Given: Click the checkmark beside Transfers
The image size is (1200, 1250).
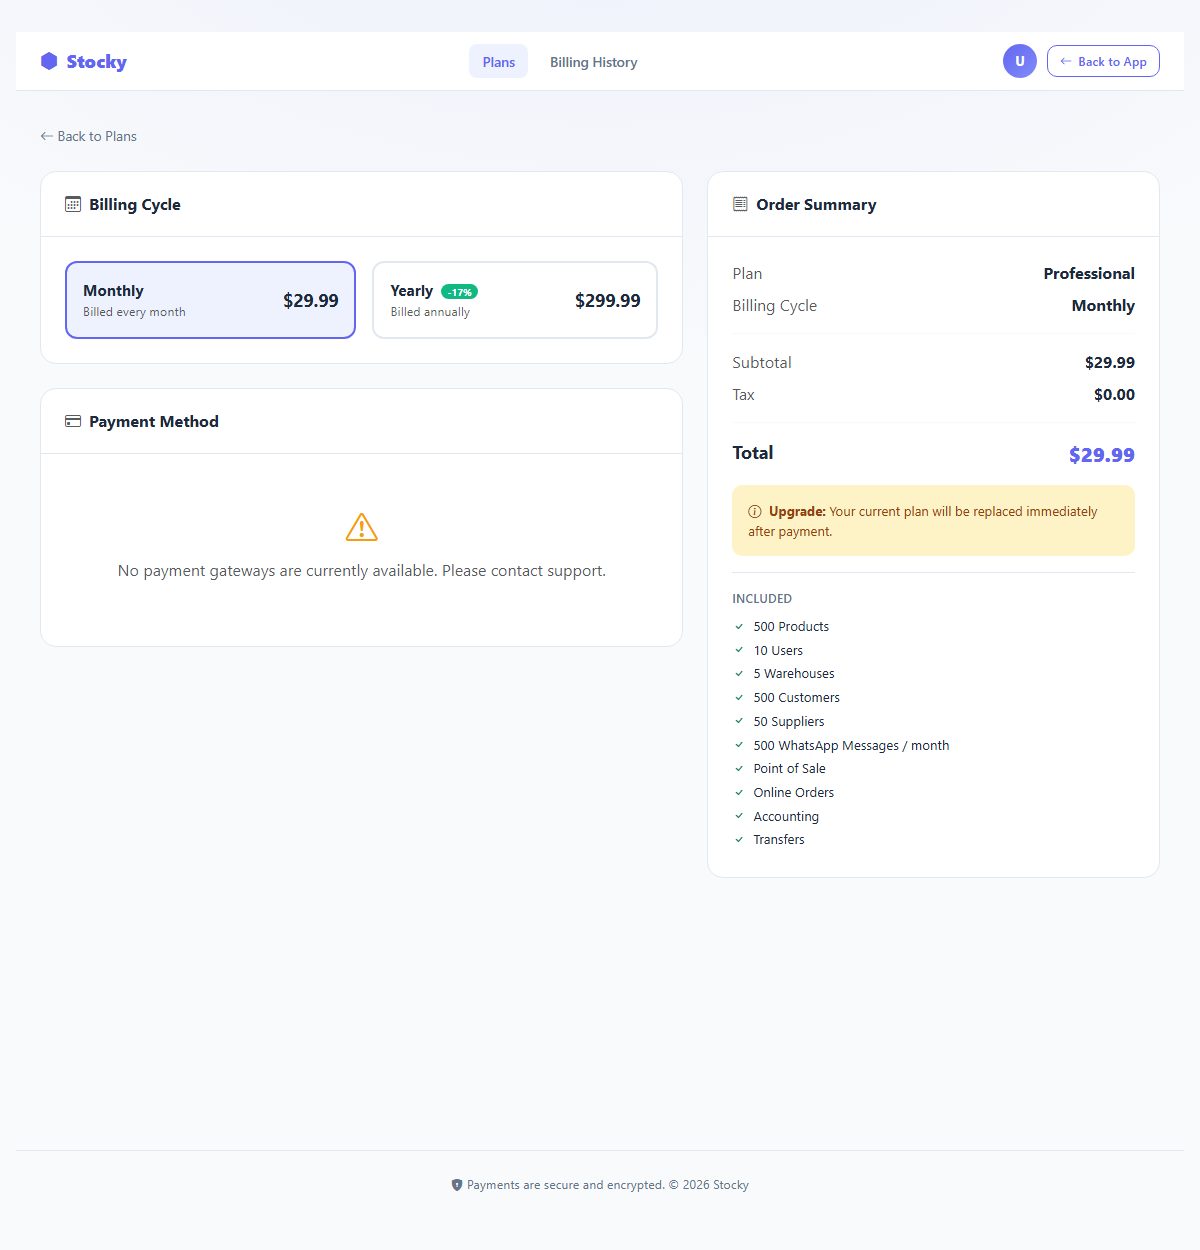Looking at the screenshot, I should tap(739, 840).
